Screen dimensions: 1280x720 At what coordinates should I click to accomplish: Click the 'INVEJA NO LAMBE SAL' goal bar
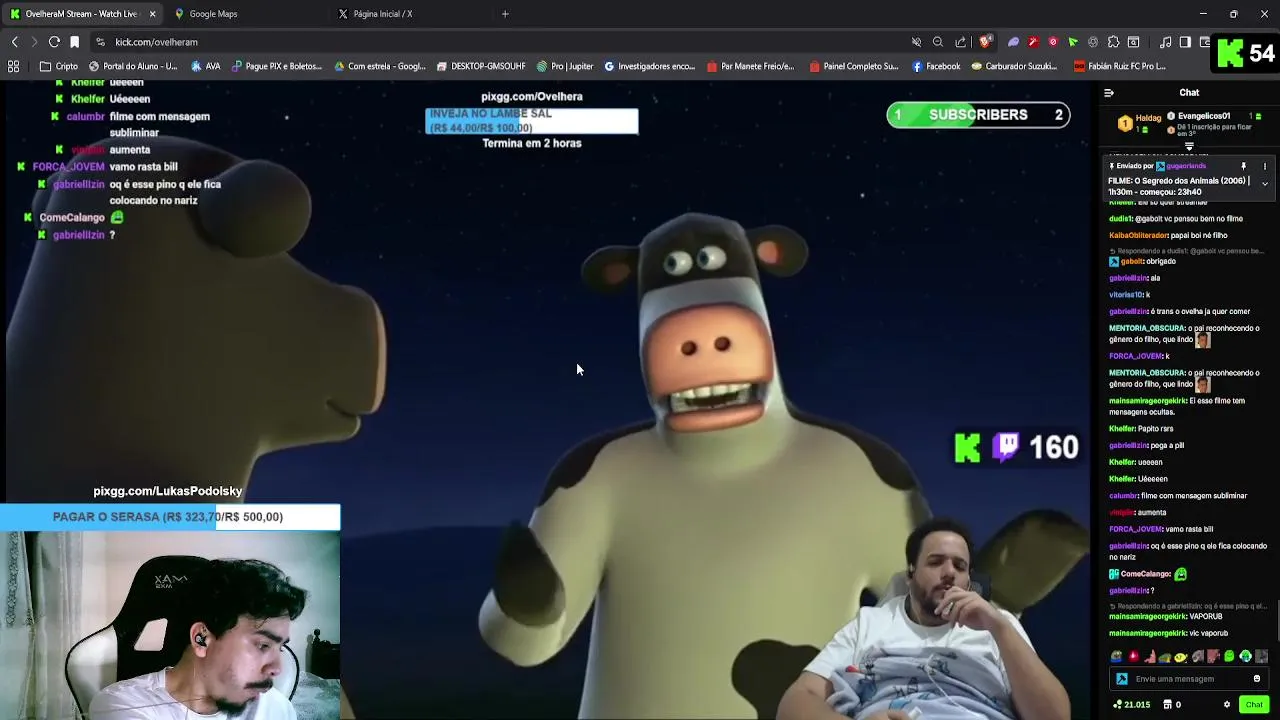click(x=532, y=121)
